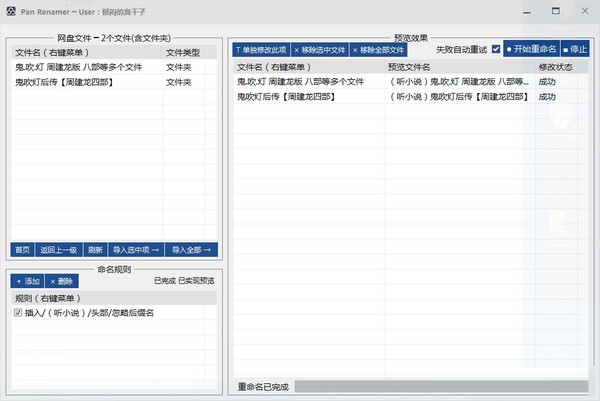This screenshot has width=600, height=401.
Task: Click 预览文件名 column header
Action: tap(409, 67)
